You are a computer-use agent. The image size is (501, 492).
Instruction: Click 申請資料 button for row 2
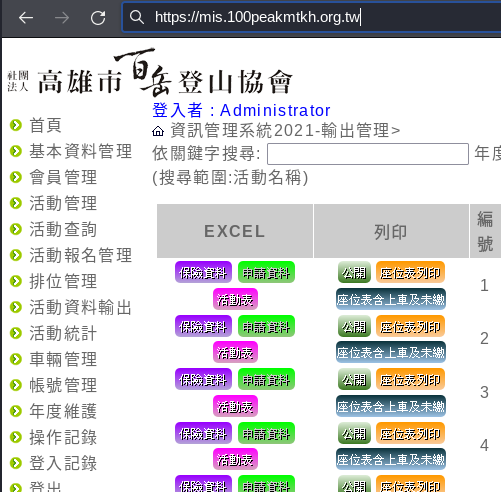[x=266, y=327]
